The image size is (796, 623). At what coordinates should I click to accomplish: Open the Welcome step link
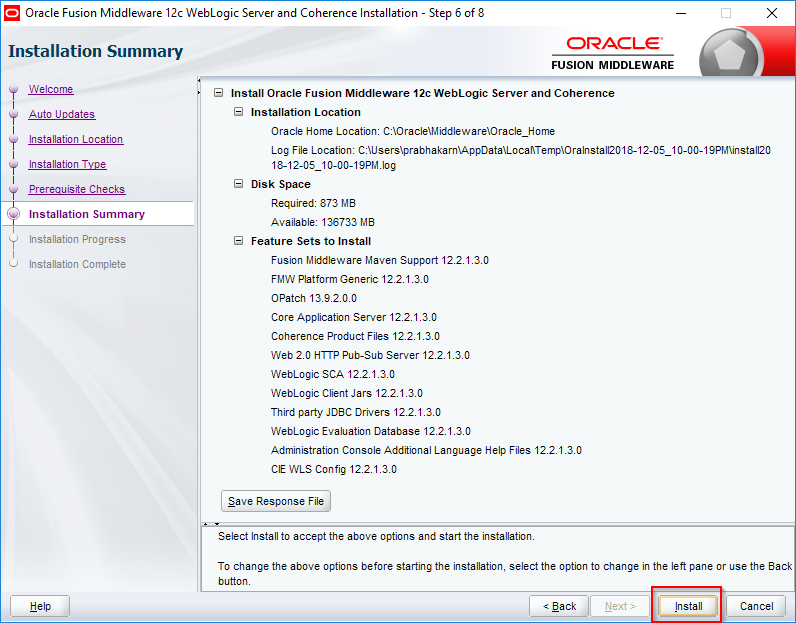click(x=51, y=89)
